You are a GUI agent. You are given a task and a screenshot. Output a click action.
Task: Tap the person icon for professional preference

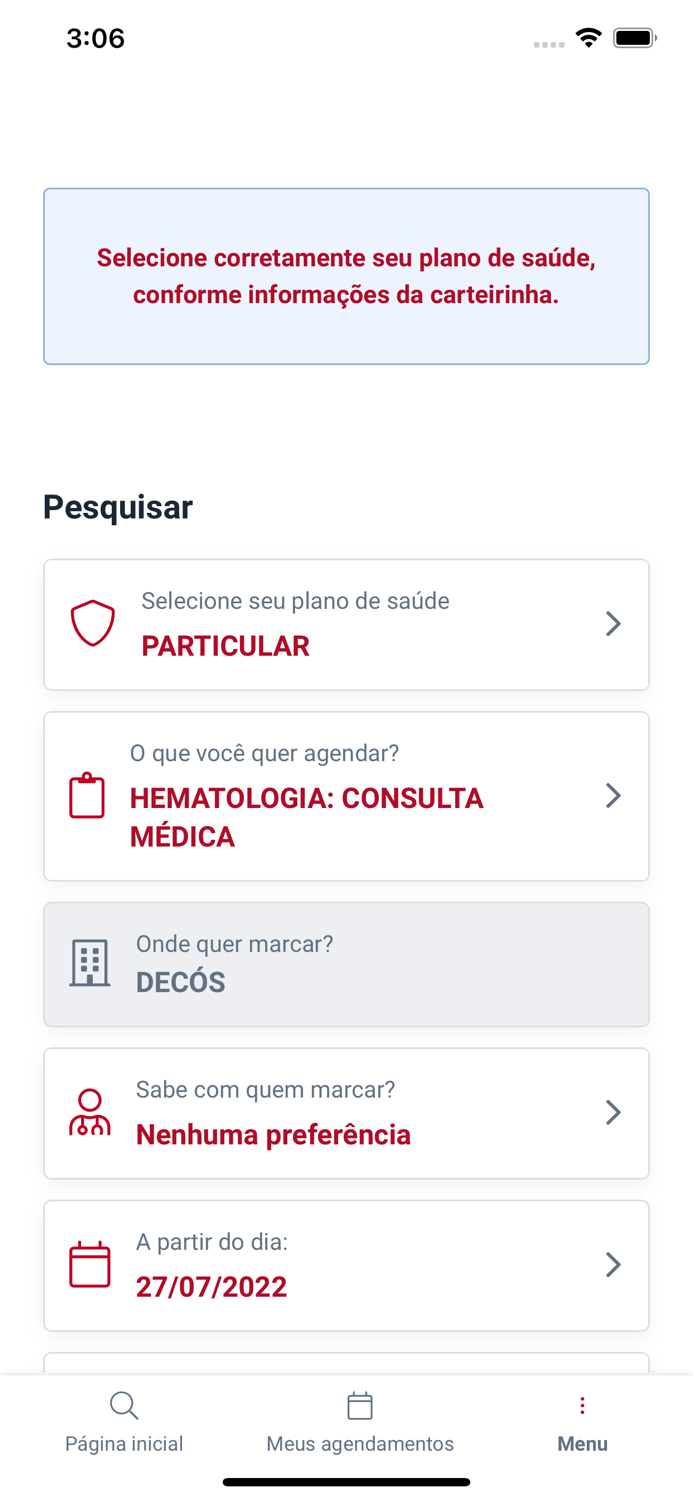pyautogui.click(x=90, y=1112)
